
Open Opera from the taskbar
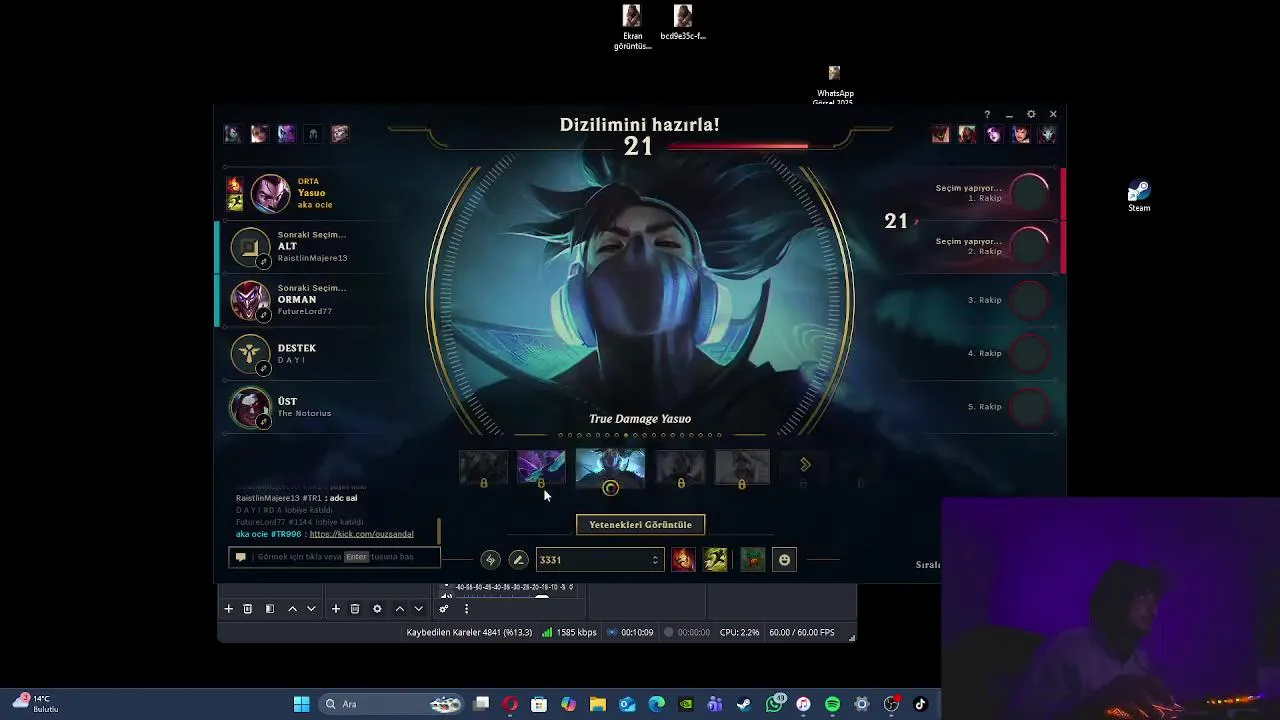click(x=510, y=704)
